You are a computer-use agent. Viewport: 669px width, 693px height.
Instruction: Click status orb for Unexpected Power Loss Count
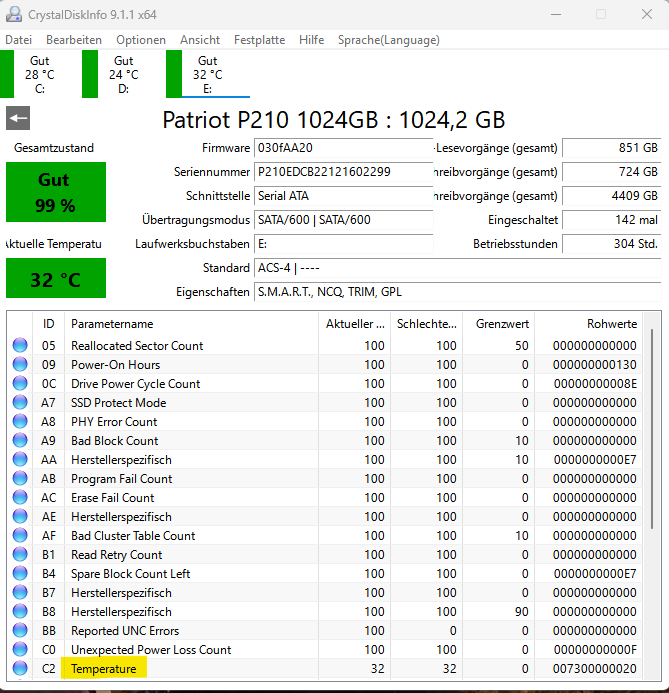point(20,649)
